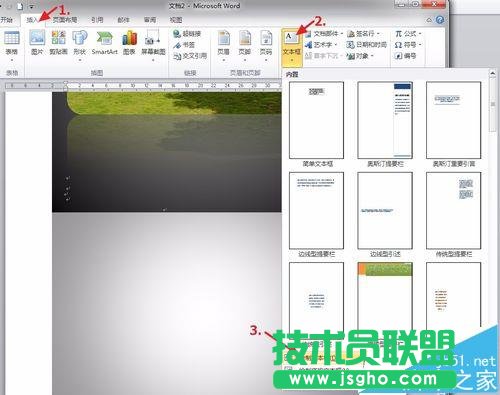Select the 边线型提要栏 text box thumbnail
This screenshot has width=500, height=395.
click(x=316, y=211)
